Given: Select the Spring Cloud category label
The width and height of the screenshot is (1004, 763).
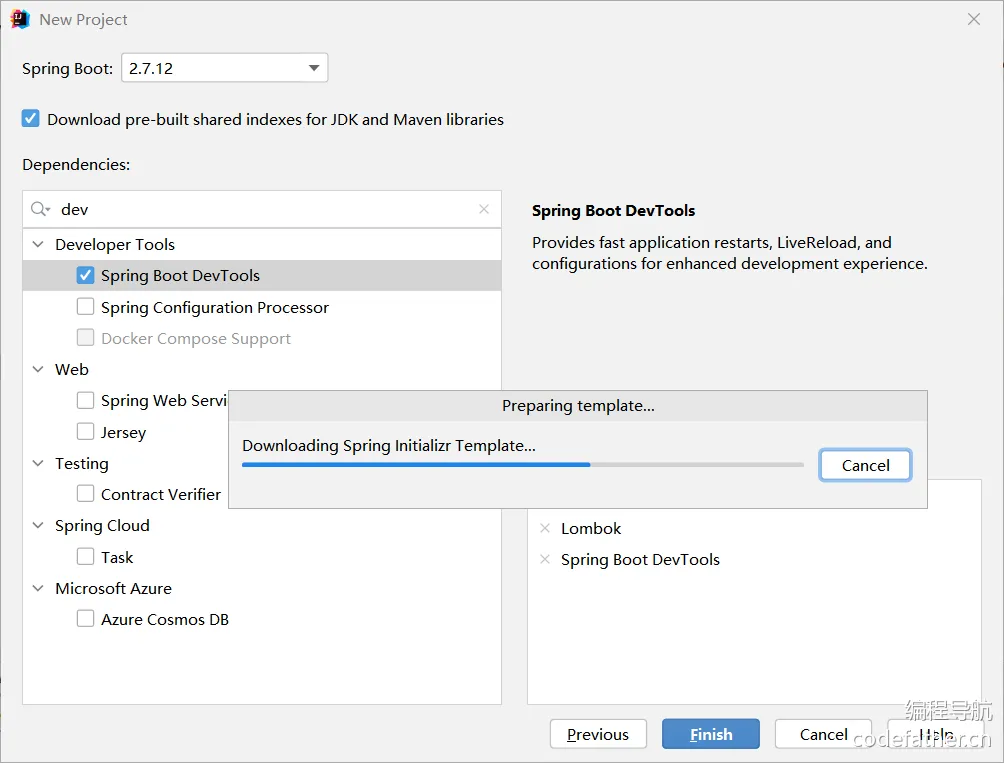Looking at the screenshot, I should pyautogui.click(x=102, y=526).
